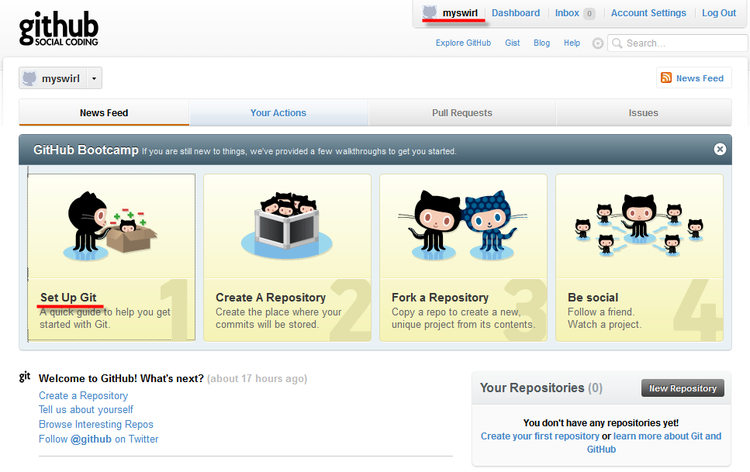Viewport: 750px width, 472px height.
Task: Click the GitHub Bootcamp heading text
Action: point(86,150)
